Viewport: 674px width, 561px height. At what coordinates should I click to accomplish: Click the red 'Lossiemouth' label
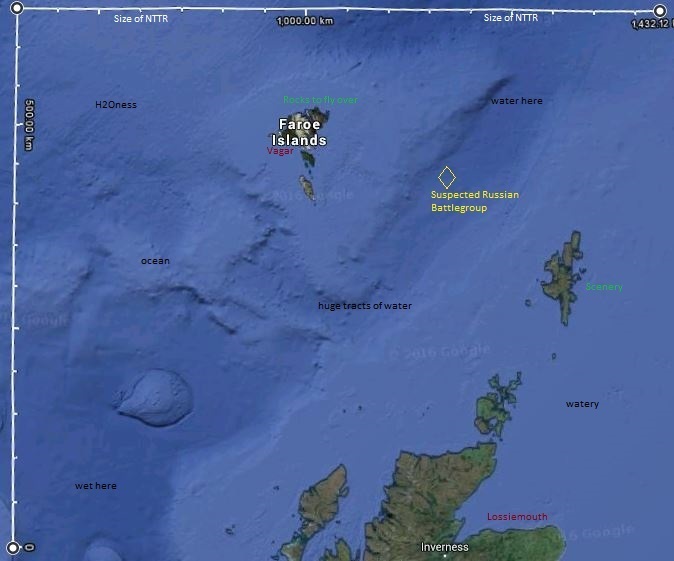point(517,517)
